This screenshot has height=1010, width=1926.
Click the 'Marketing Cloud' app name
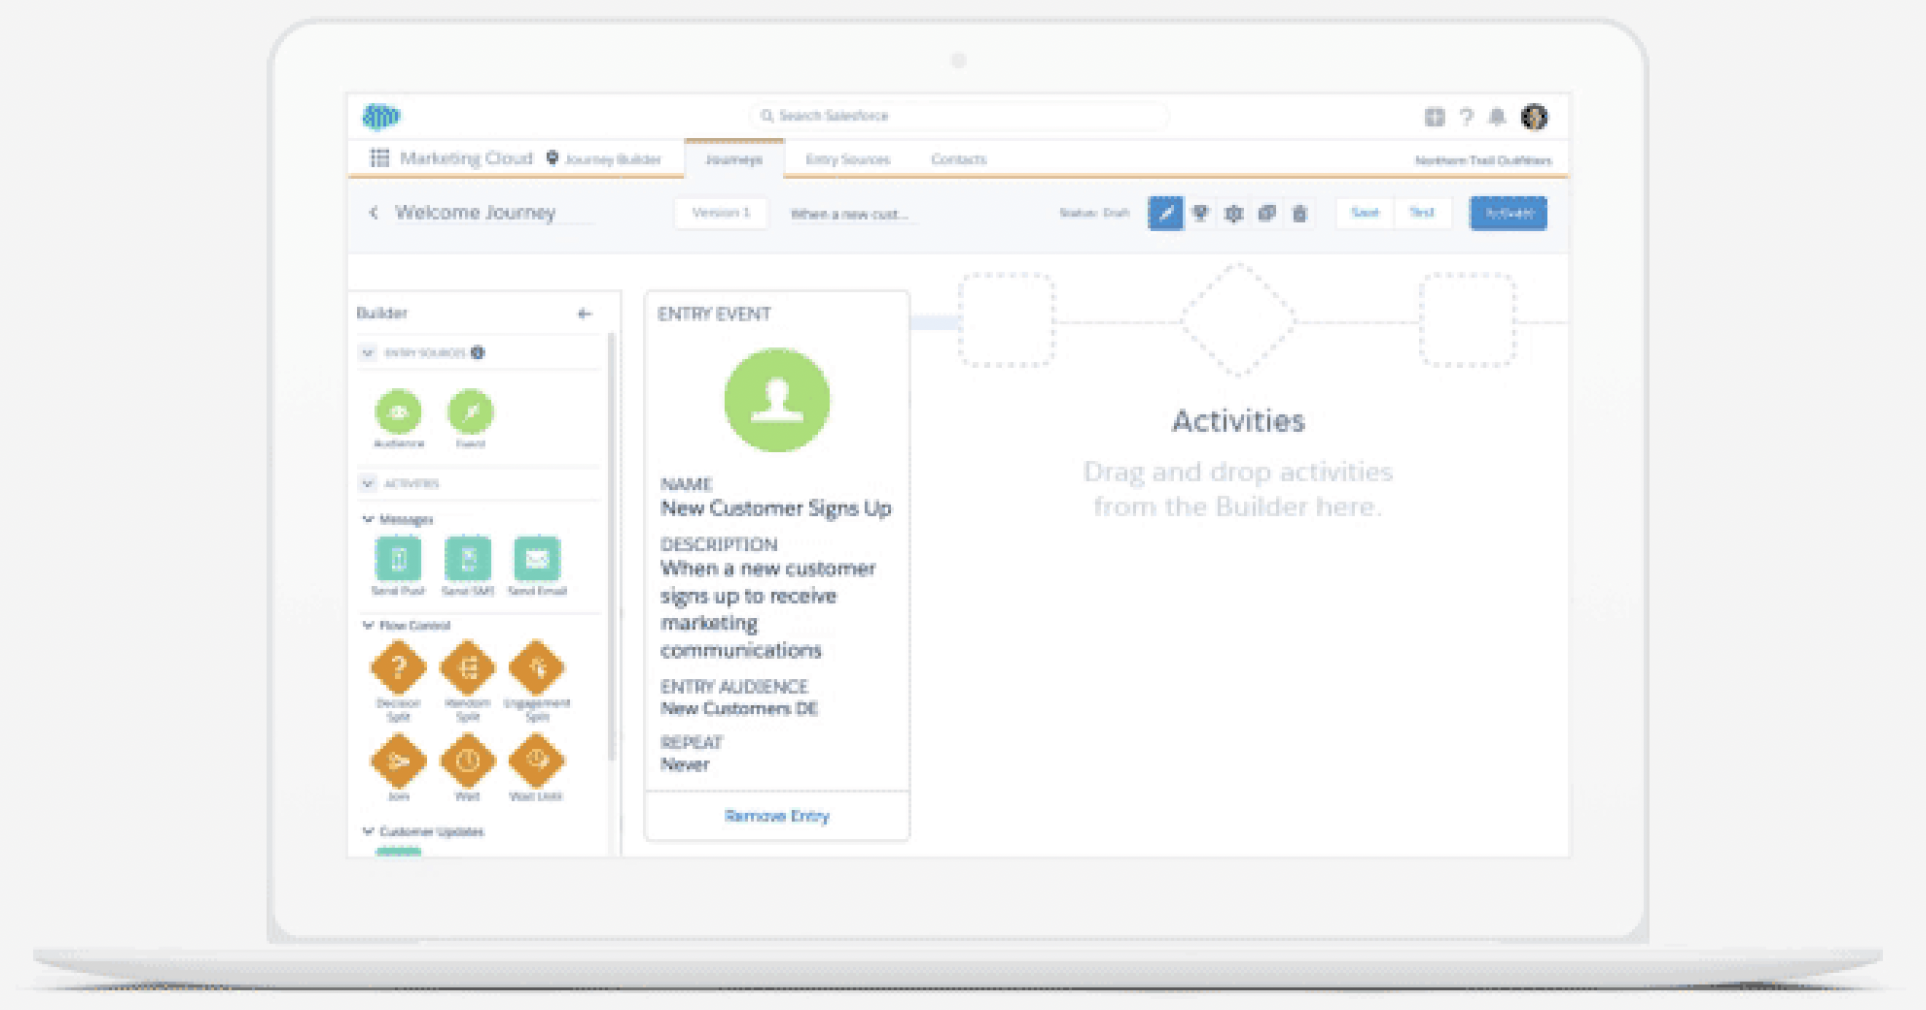[x=466, y=158]
